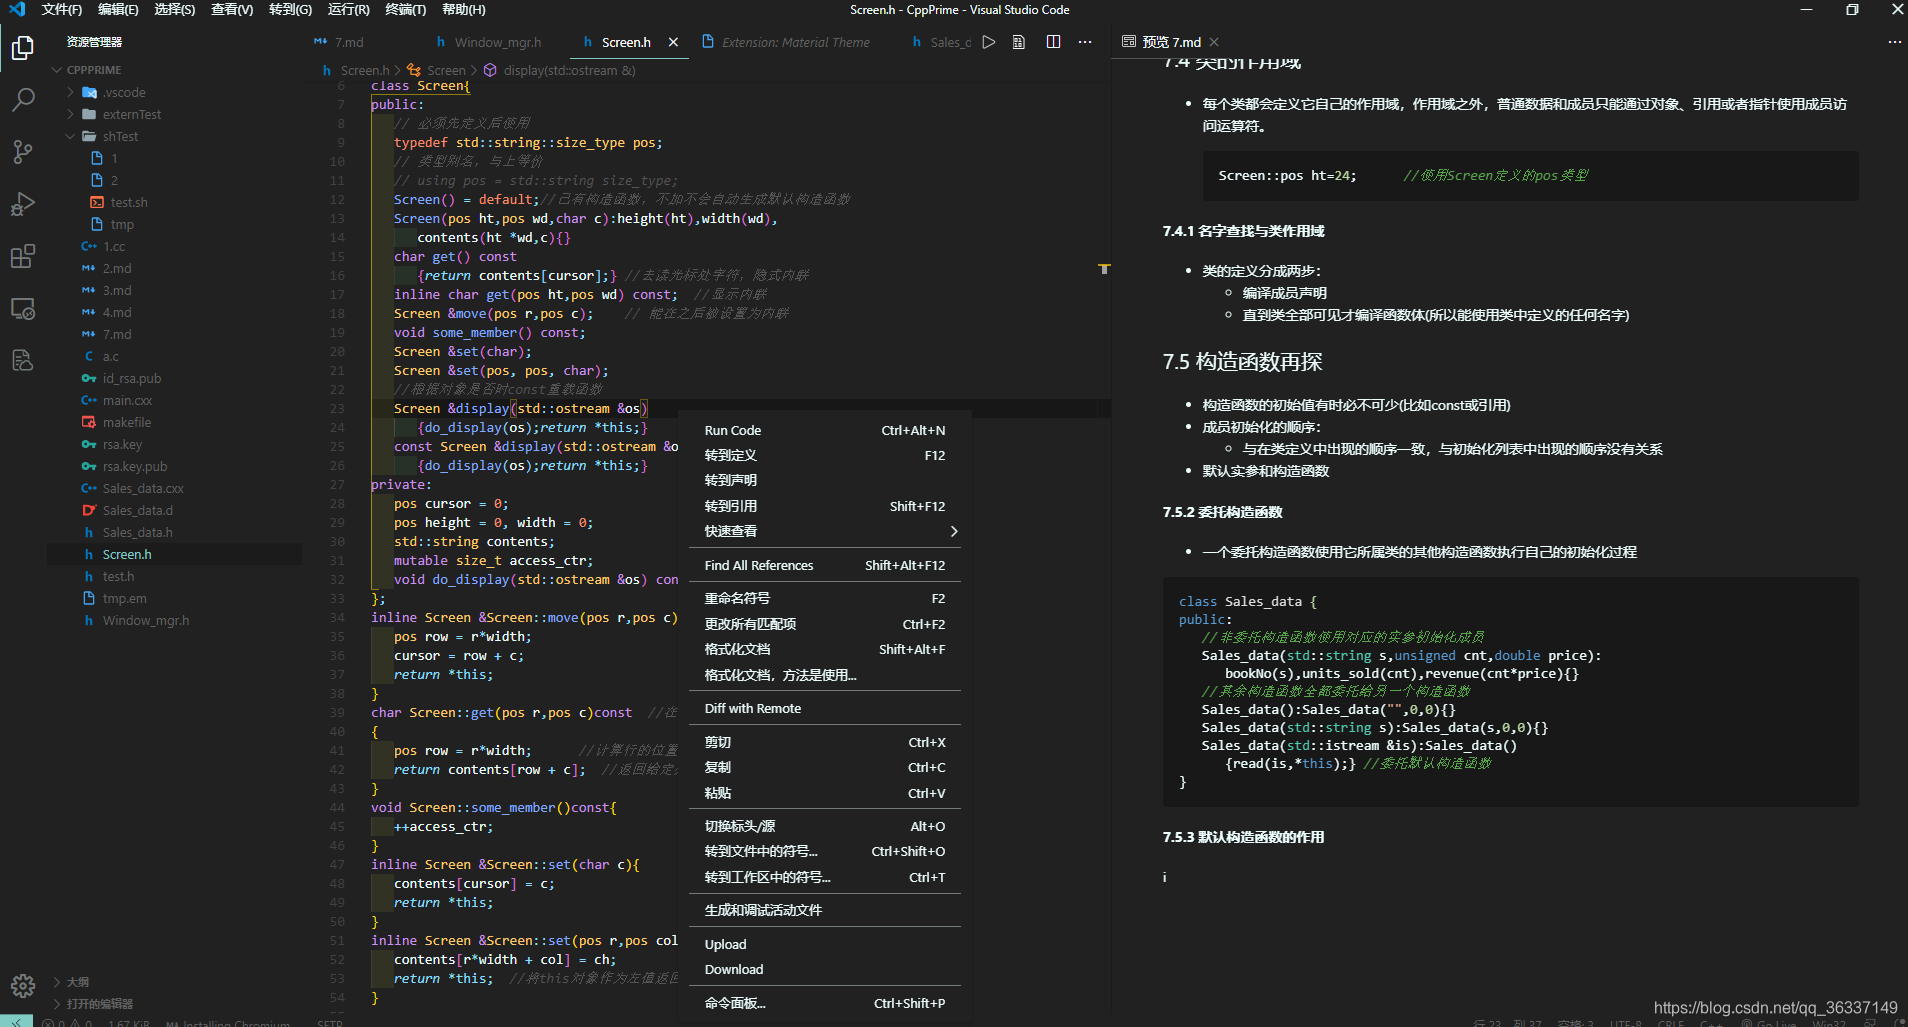
Task: Open the Remote Explorer view
Action: 22,308
